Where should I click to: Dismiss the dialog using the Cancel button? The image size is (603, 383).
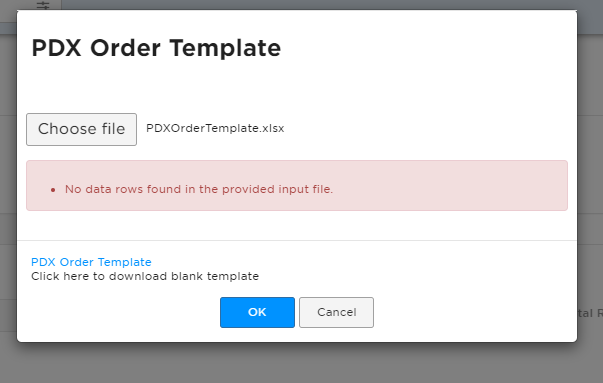click(336, 312)
